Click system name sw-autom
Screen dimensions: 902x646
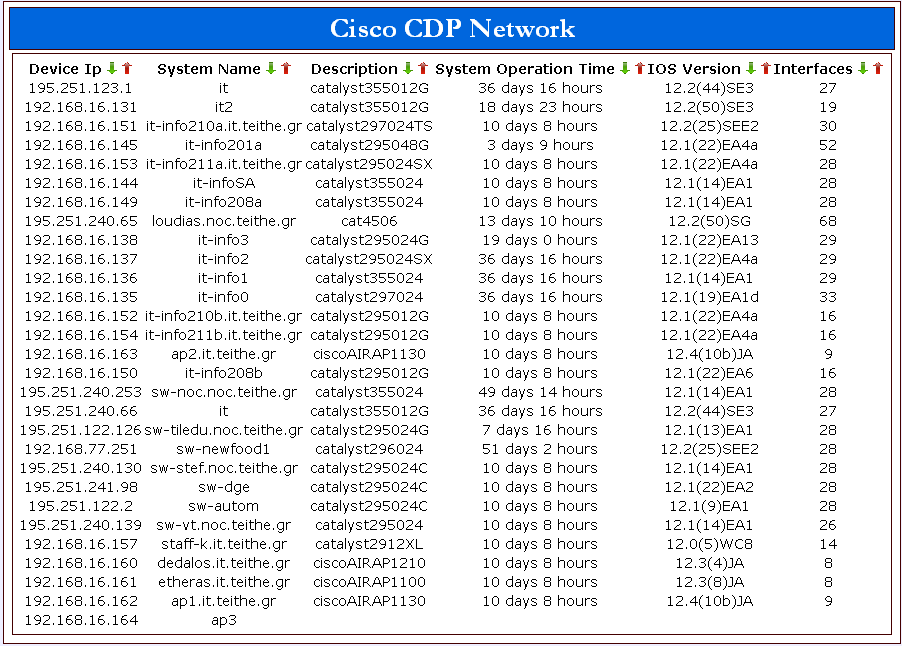223,506
